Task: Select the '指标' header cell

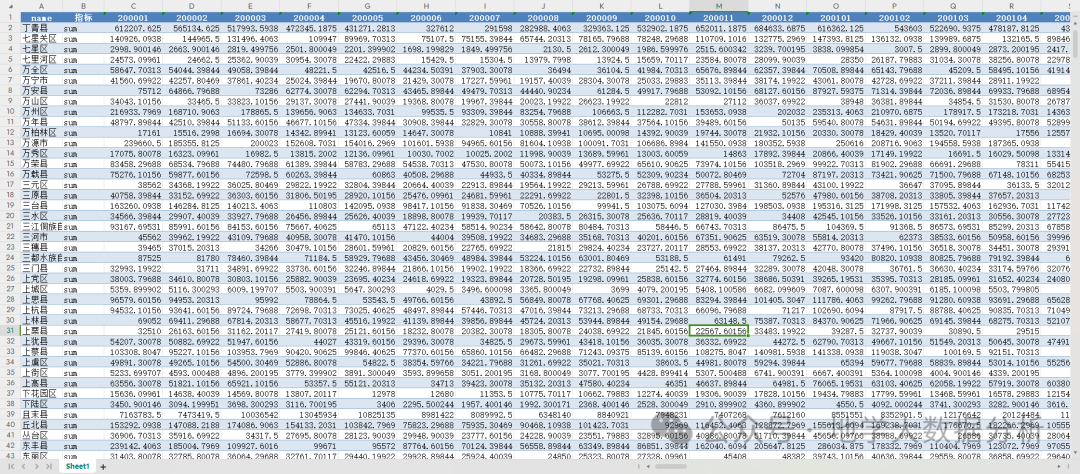Action: [83, 17]
